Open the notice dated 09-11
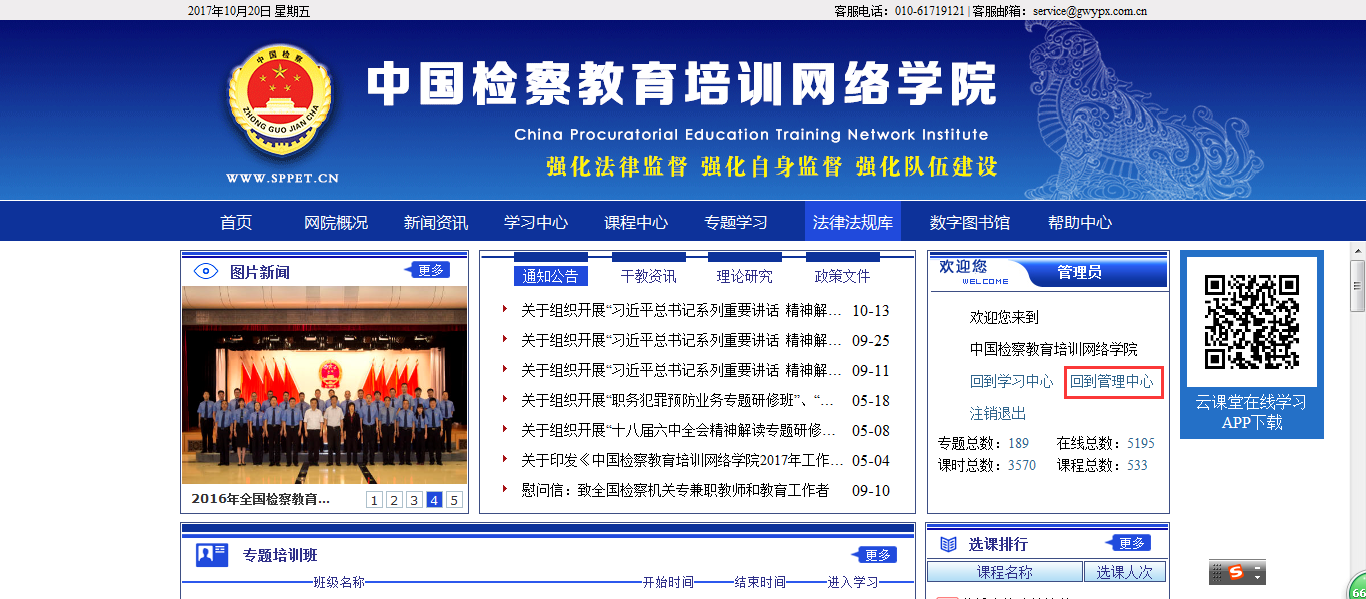 point(681,371)
